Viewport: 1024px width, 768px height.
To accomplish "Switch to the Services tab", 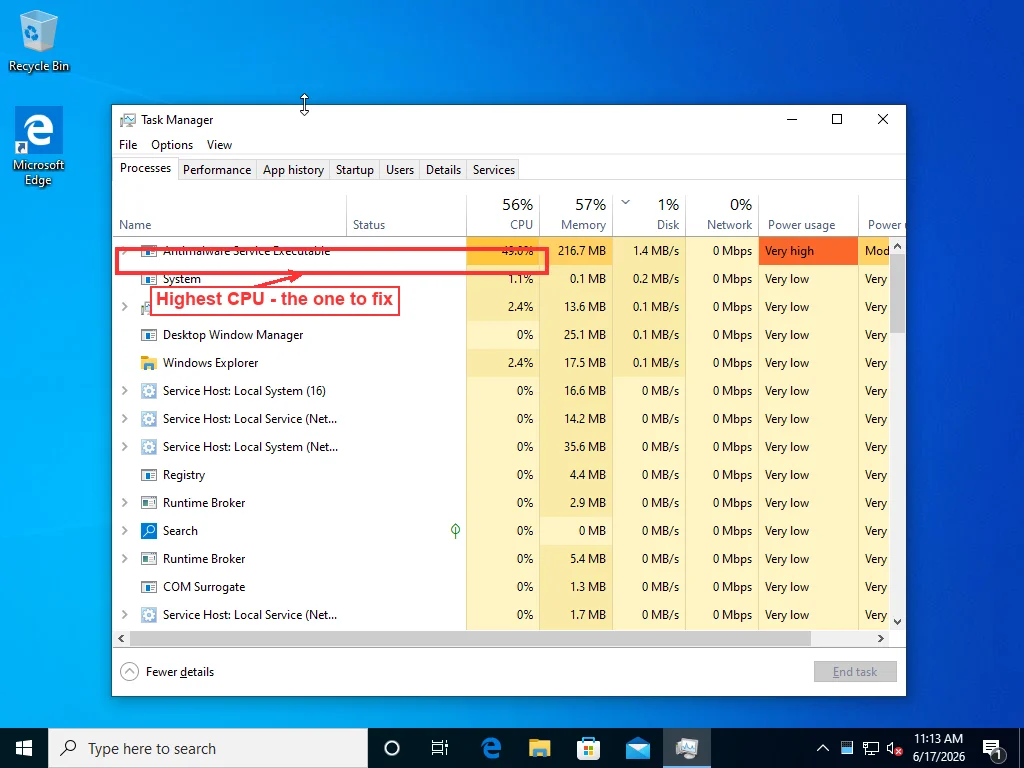I will pos(494,170).
